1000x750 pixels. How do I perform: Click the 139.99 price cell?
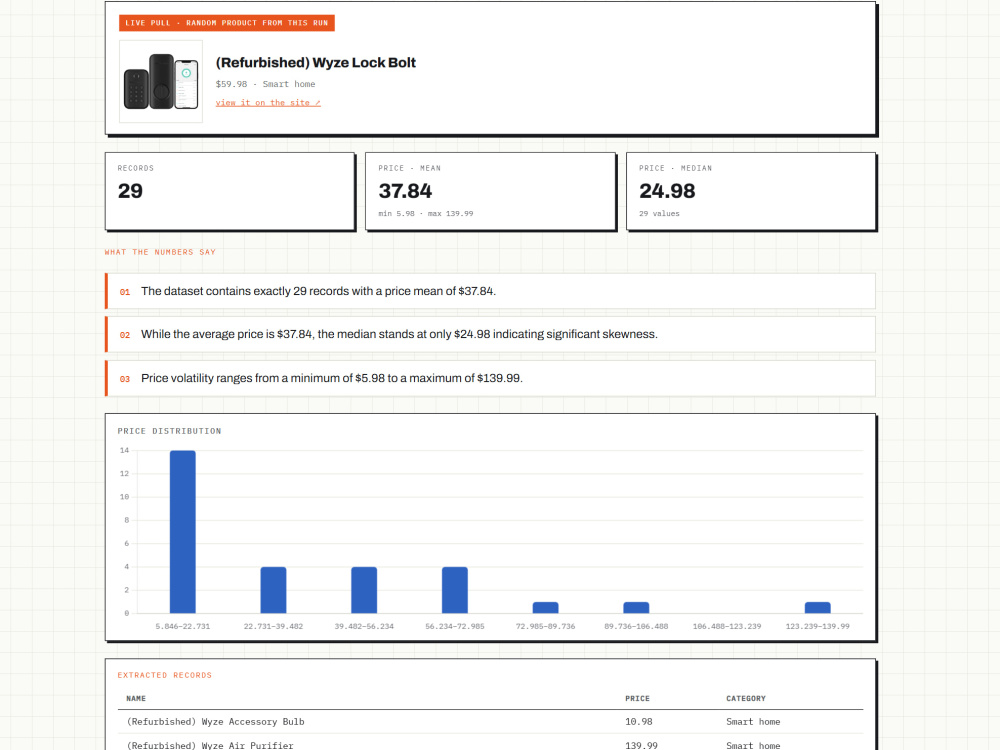641,745
